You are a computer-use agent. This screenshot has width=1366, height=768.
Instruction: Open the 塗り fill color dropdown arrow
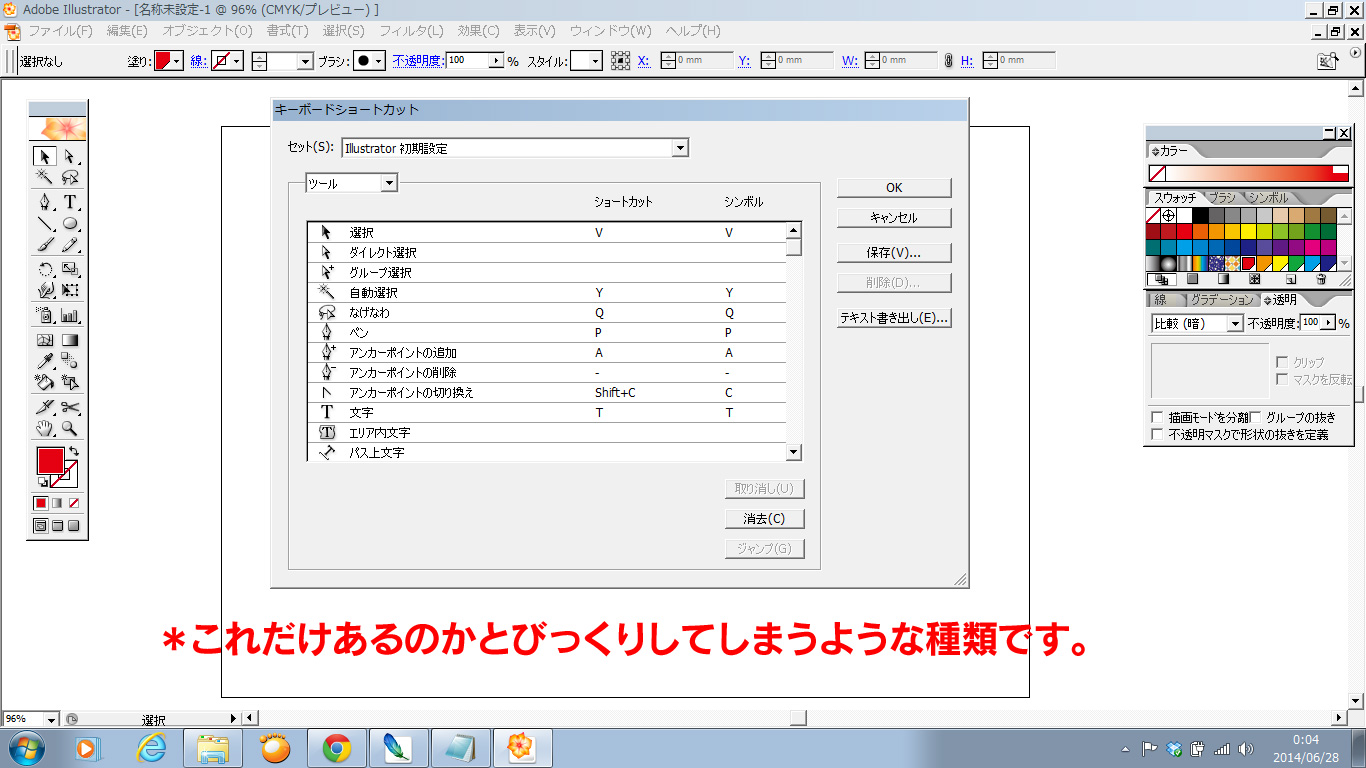(177, 61)
